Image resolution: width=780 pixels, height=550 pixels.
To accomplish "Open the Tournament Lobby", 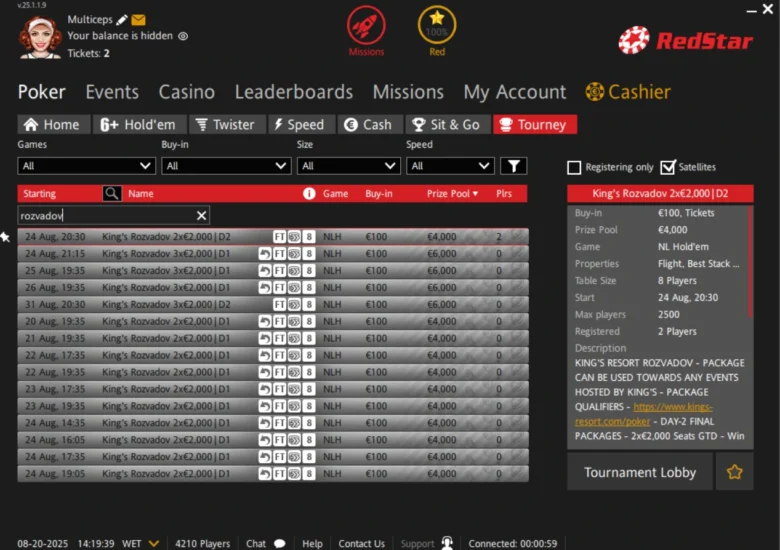I will click(x=640, y=472).
